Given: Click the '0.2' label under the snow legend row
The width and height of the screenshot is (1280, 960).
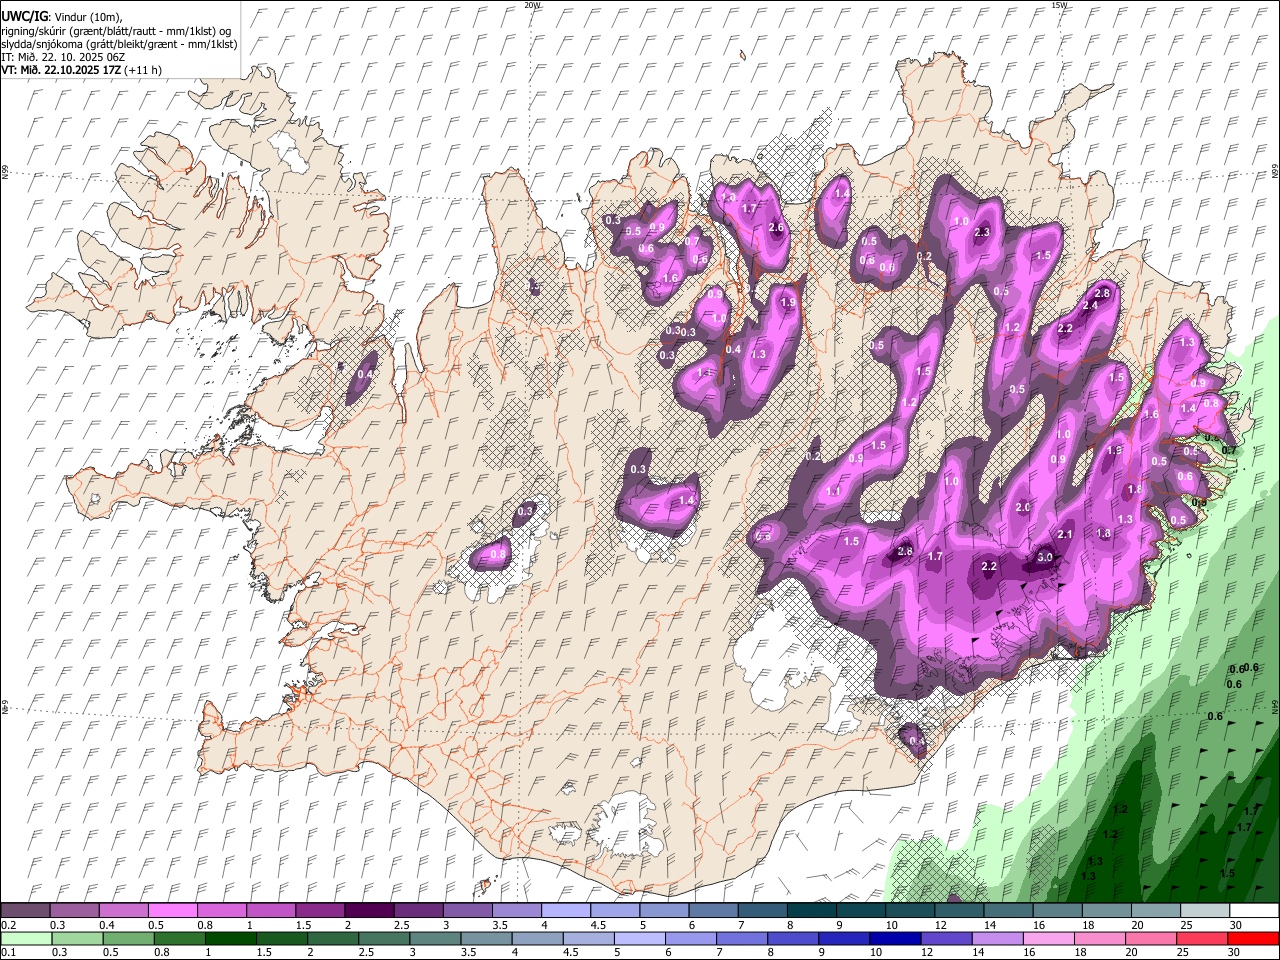Looking at the screenshot, I should tap(8, 925).
